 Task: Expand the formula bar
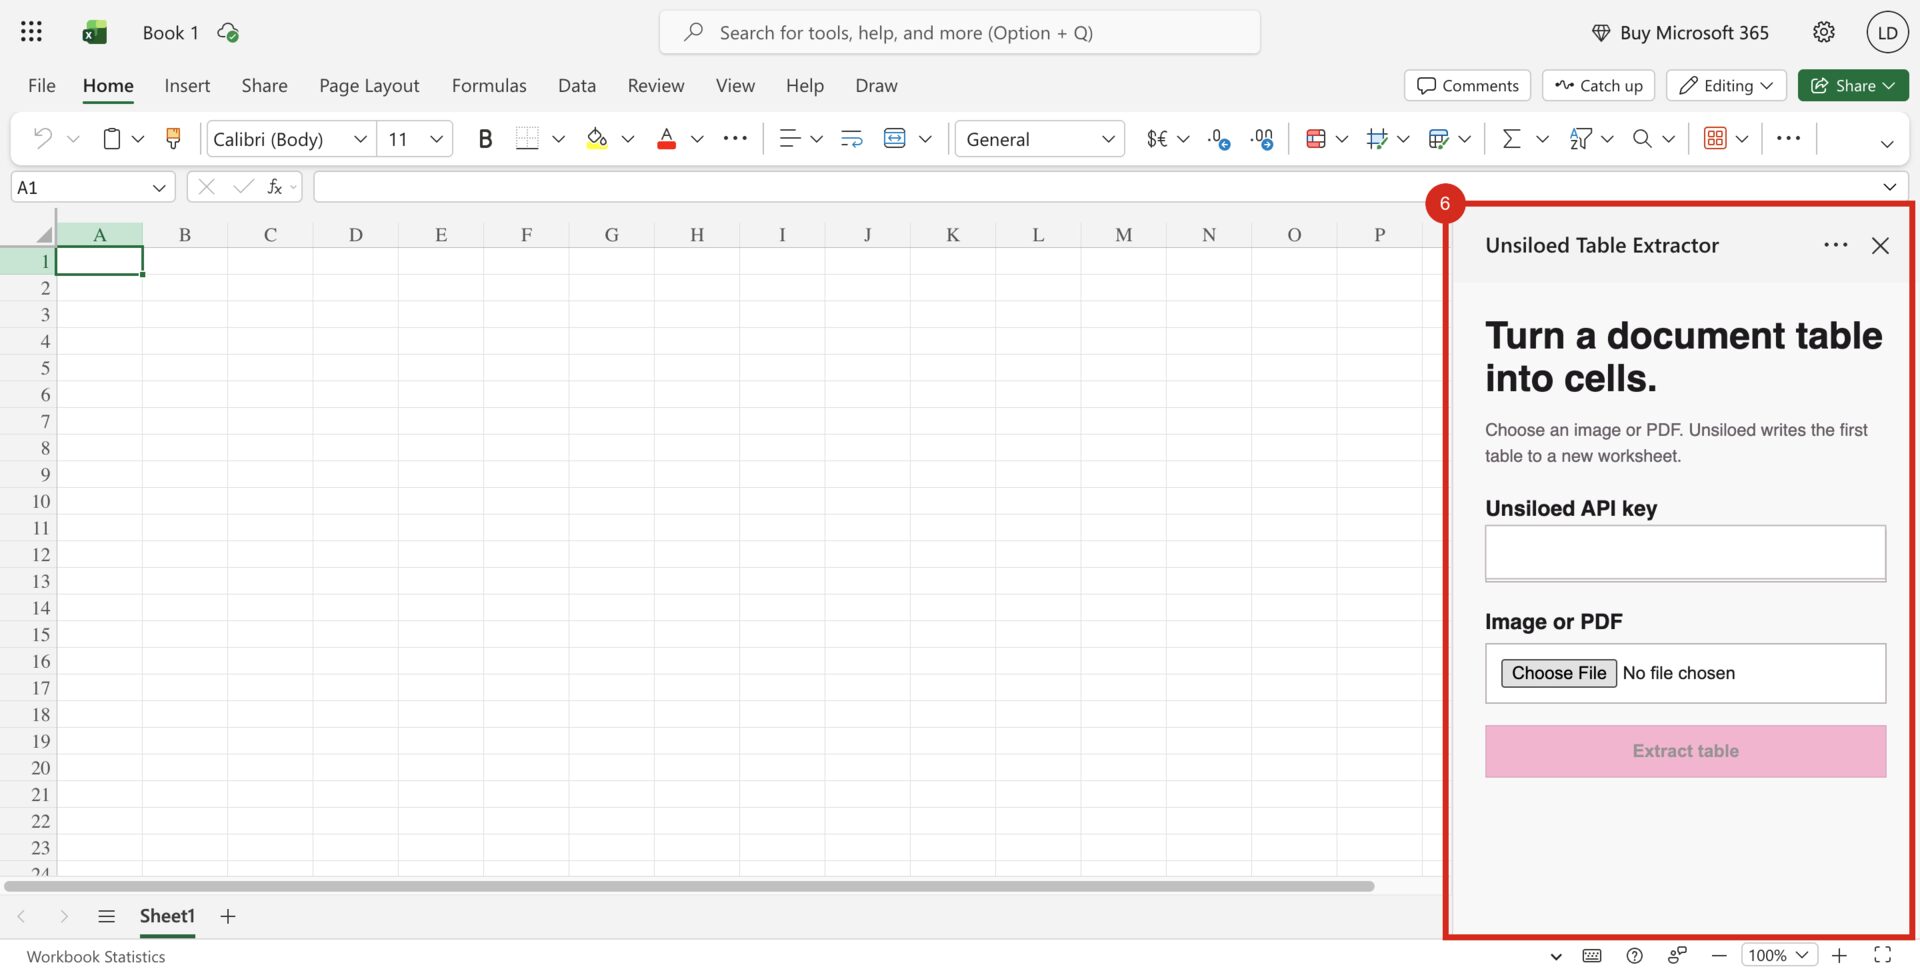[x=1890, y=187]
